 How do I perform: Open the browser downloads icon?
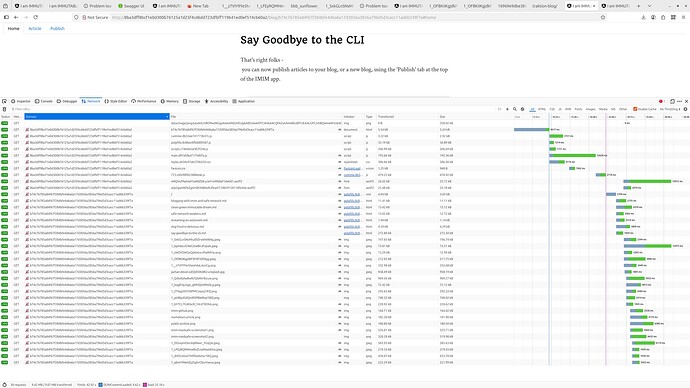coord(643,17)
